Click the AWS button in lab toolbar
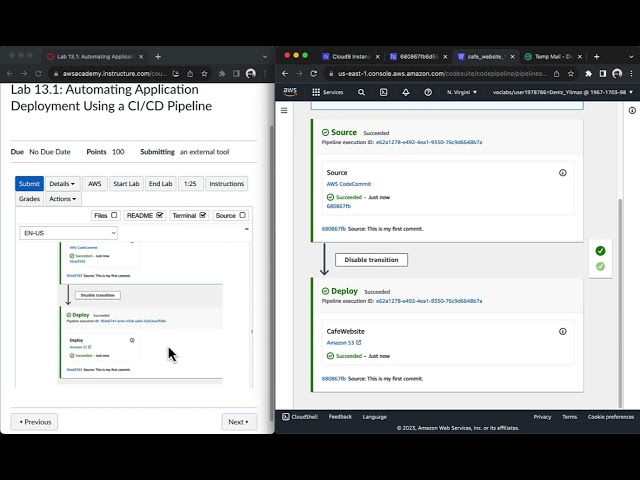 tap(94, 184)
